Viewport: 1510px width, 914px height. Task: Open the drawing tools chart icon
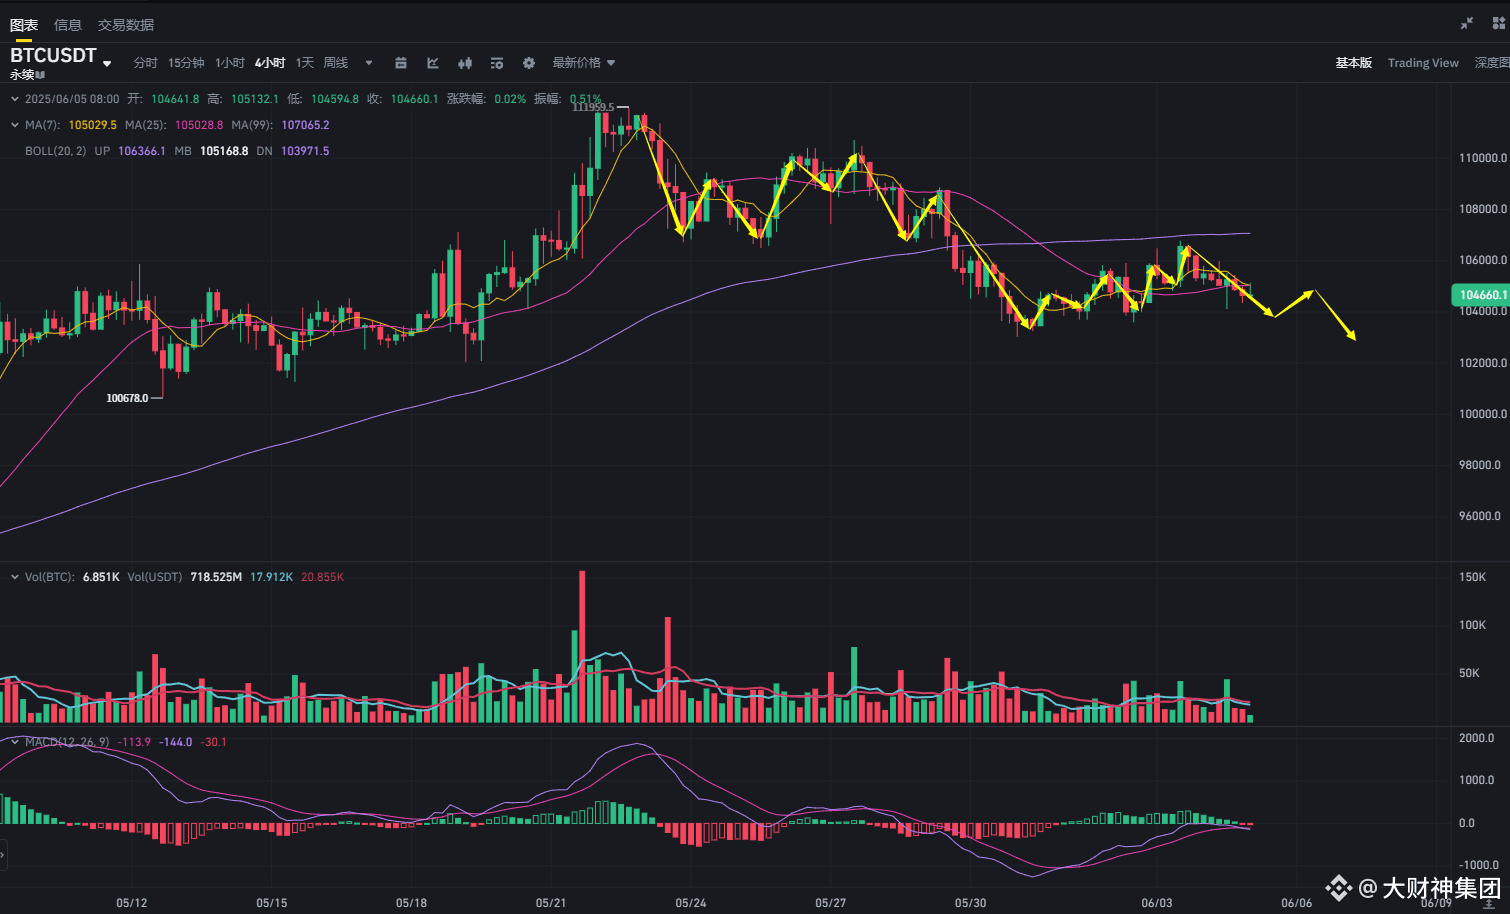coord(433,63)
